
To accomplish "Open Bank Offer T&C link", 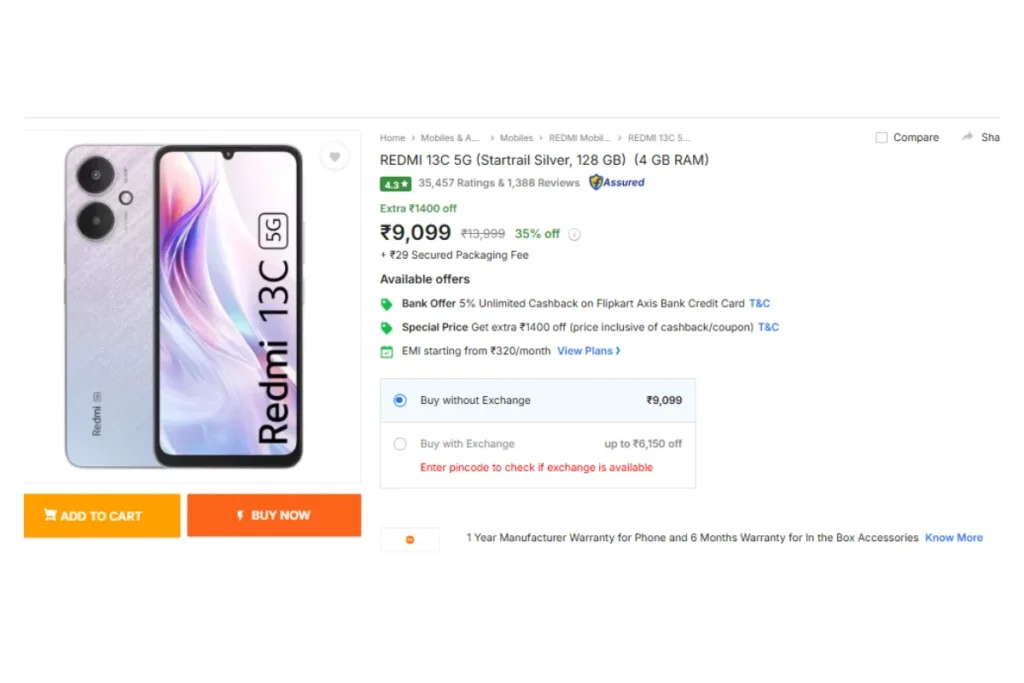I will [760, 303].
